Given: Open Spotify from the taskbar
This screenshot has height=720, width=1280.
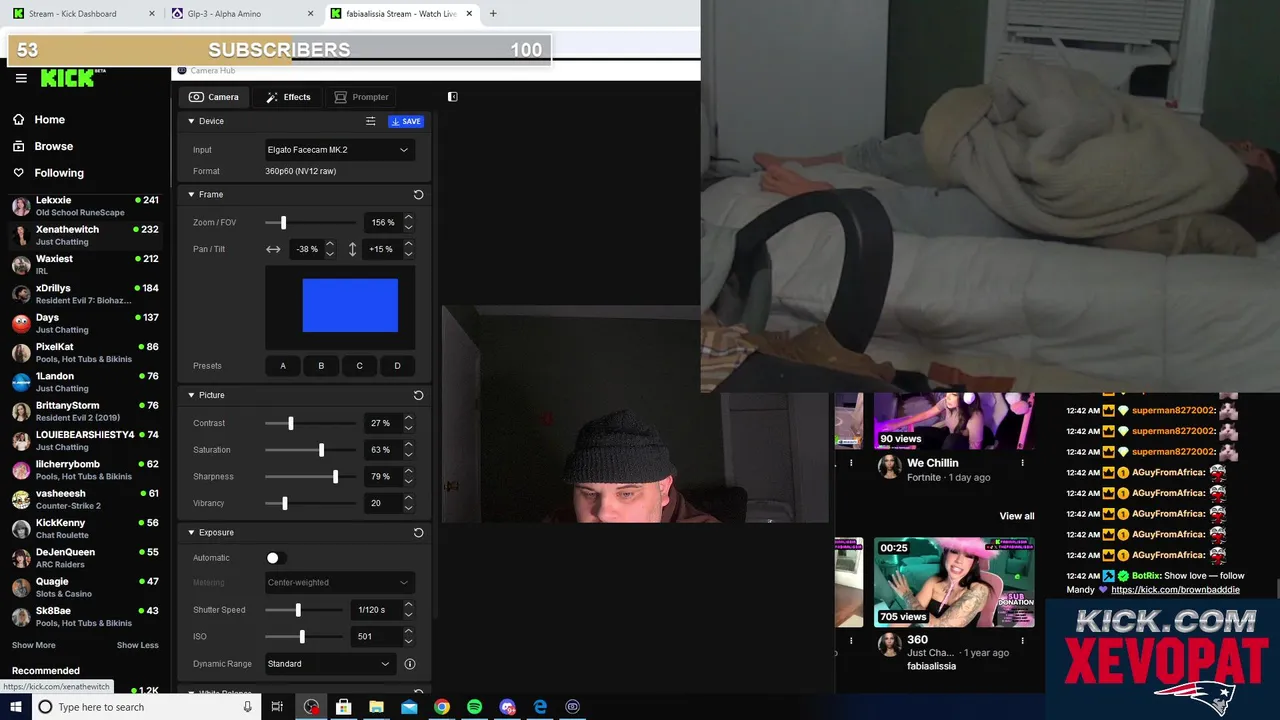Looking at the screenshot, I should pyautogui.click(x=474, y=707).
